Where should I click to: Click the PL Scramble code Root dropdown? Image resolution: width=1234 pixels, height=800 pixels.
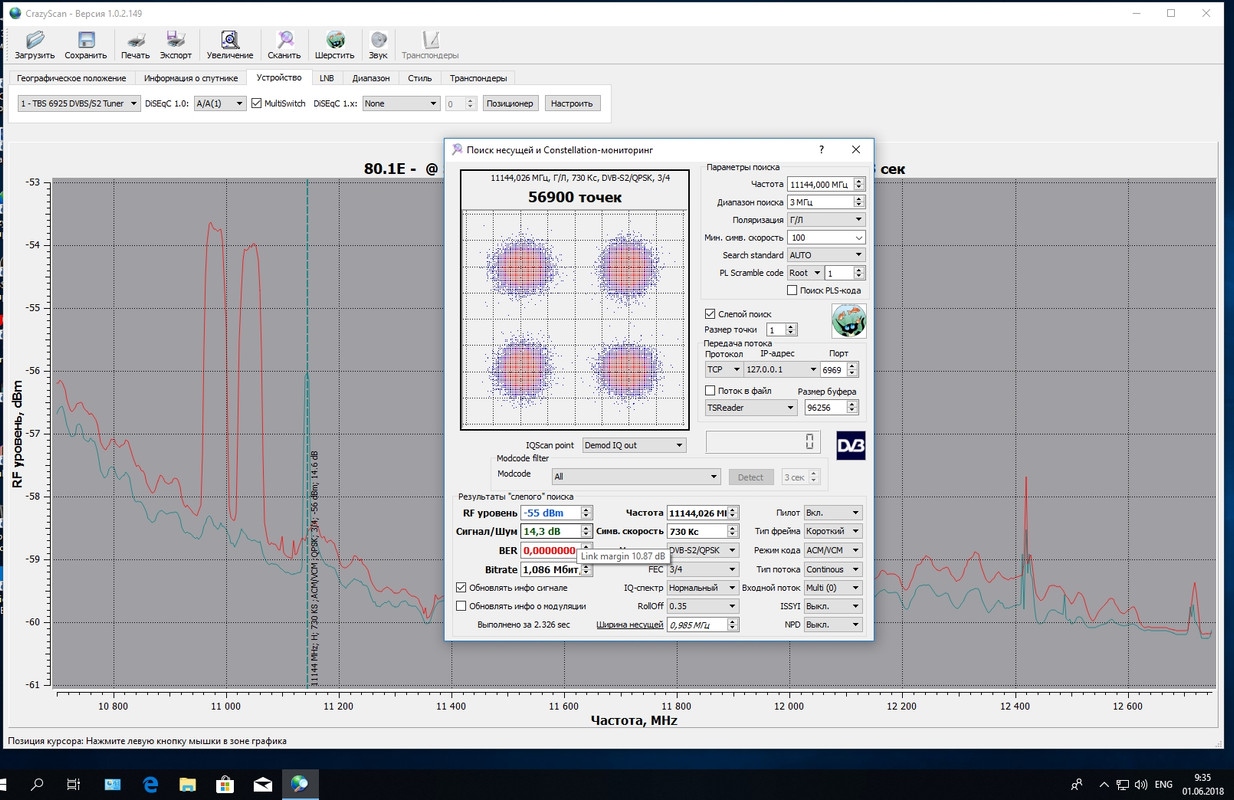[x=804, y=273]
